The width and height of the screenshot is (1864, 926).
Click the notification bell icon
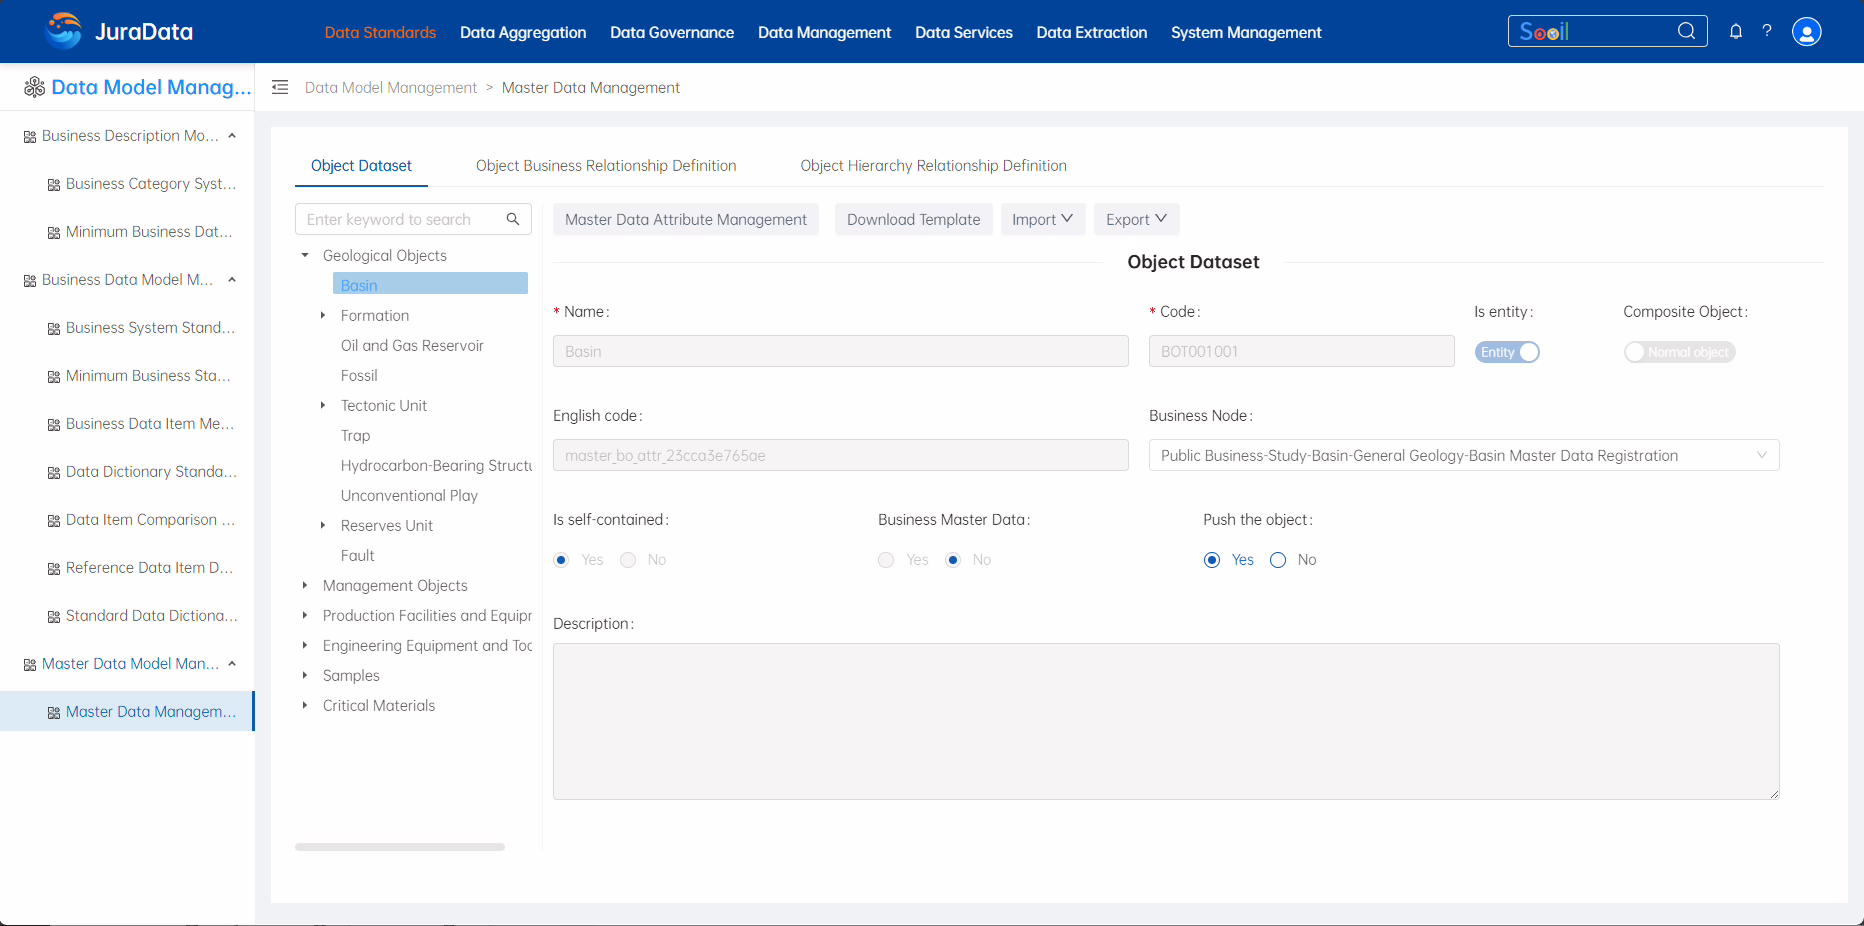point(1736,32)
